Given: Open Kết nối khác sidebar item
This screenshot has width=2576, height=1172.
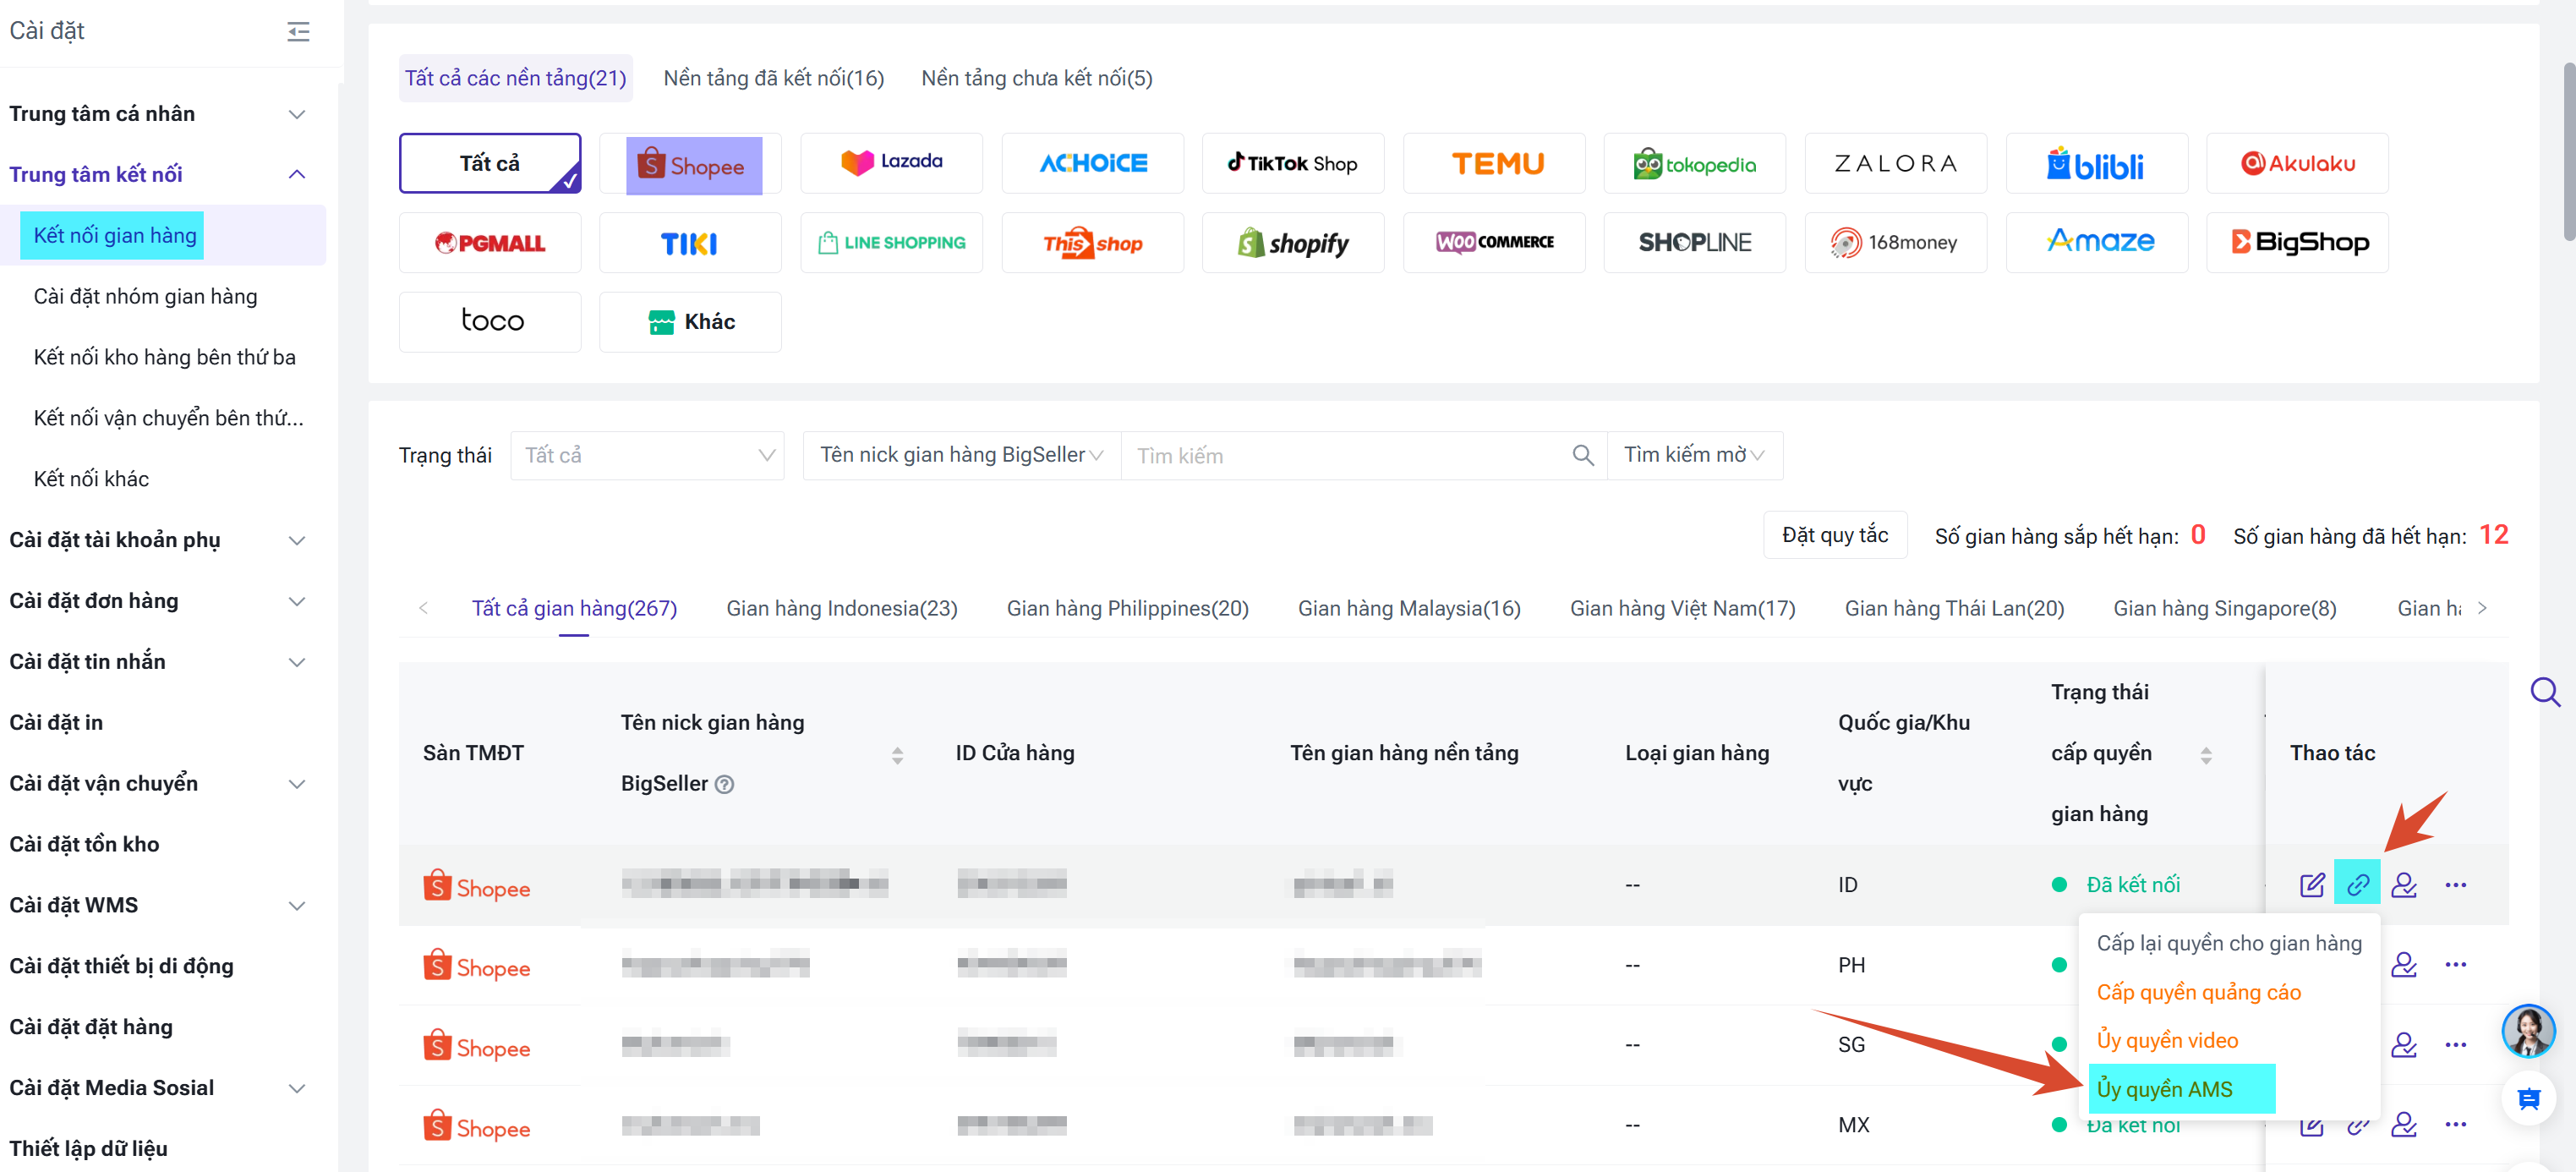Looking at the screenshot, I should 91,480.
